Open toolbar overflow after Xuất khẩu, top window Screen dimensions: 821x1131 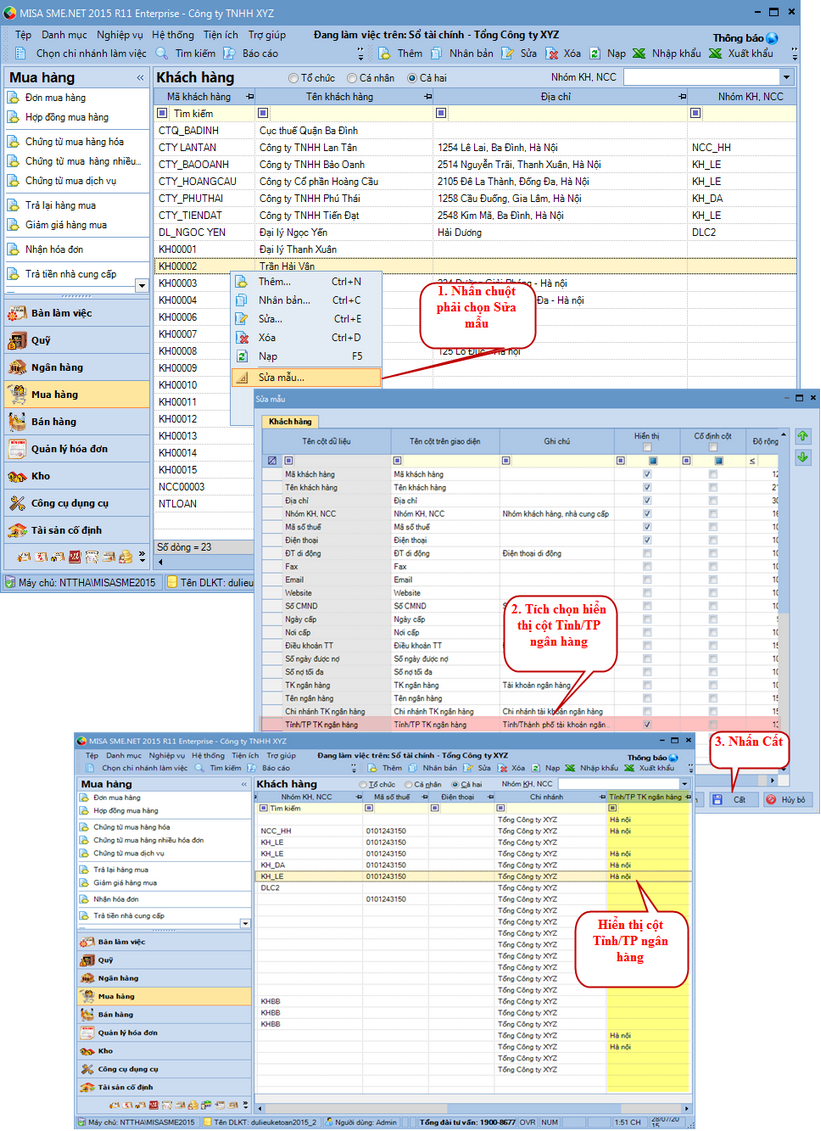point(794,54)
